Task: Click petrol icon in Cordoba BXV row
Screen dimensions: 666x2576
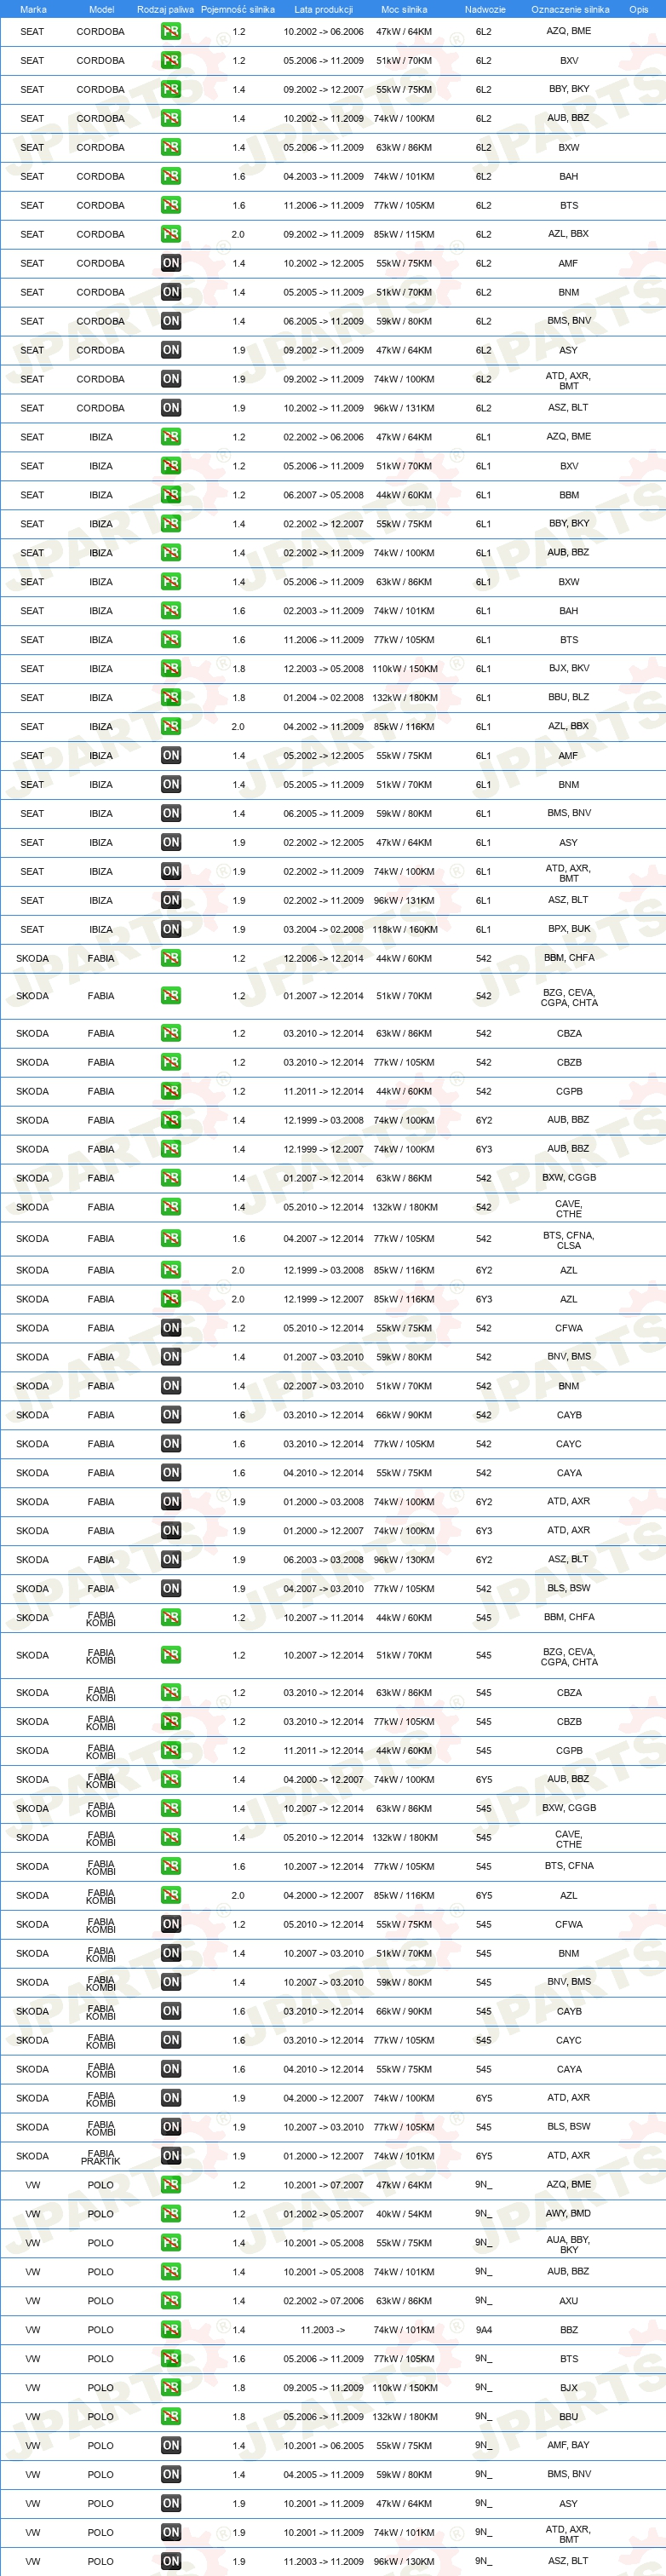Action: click(x=171, y=60)
